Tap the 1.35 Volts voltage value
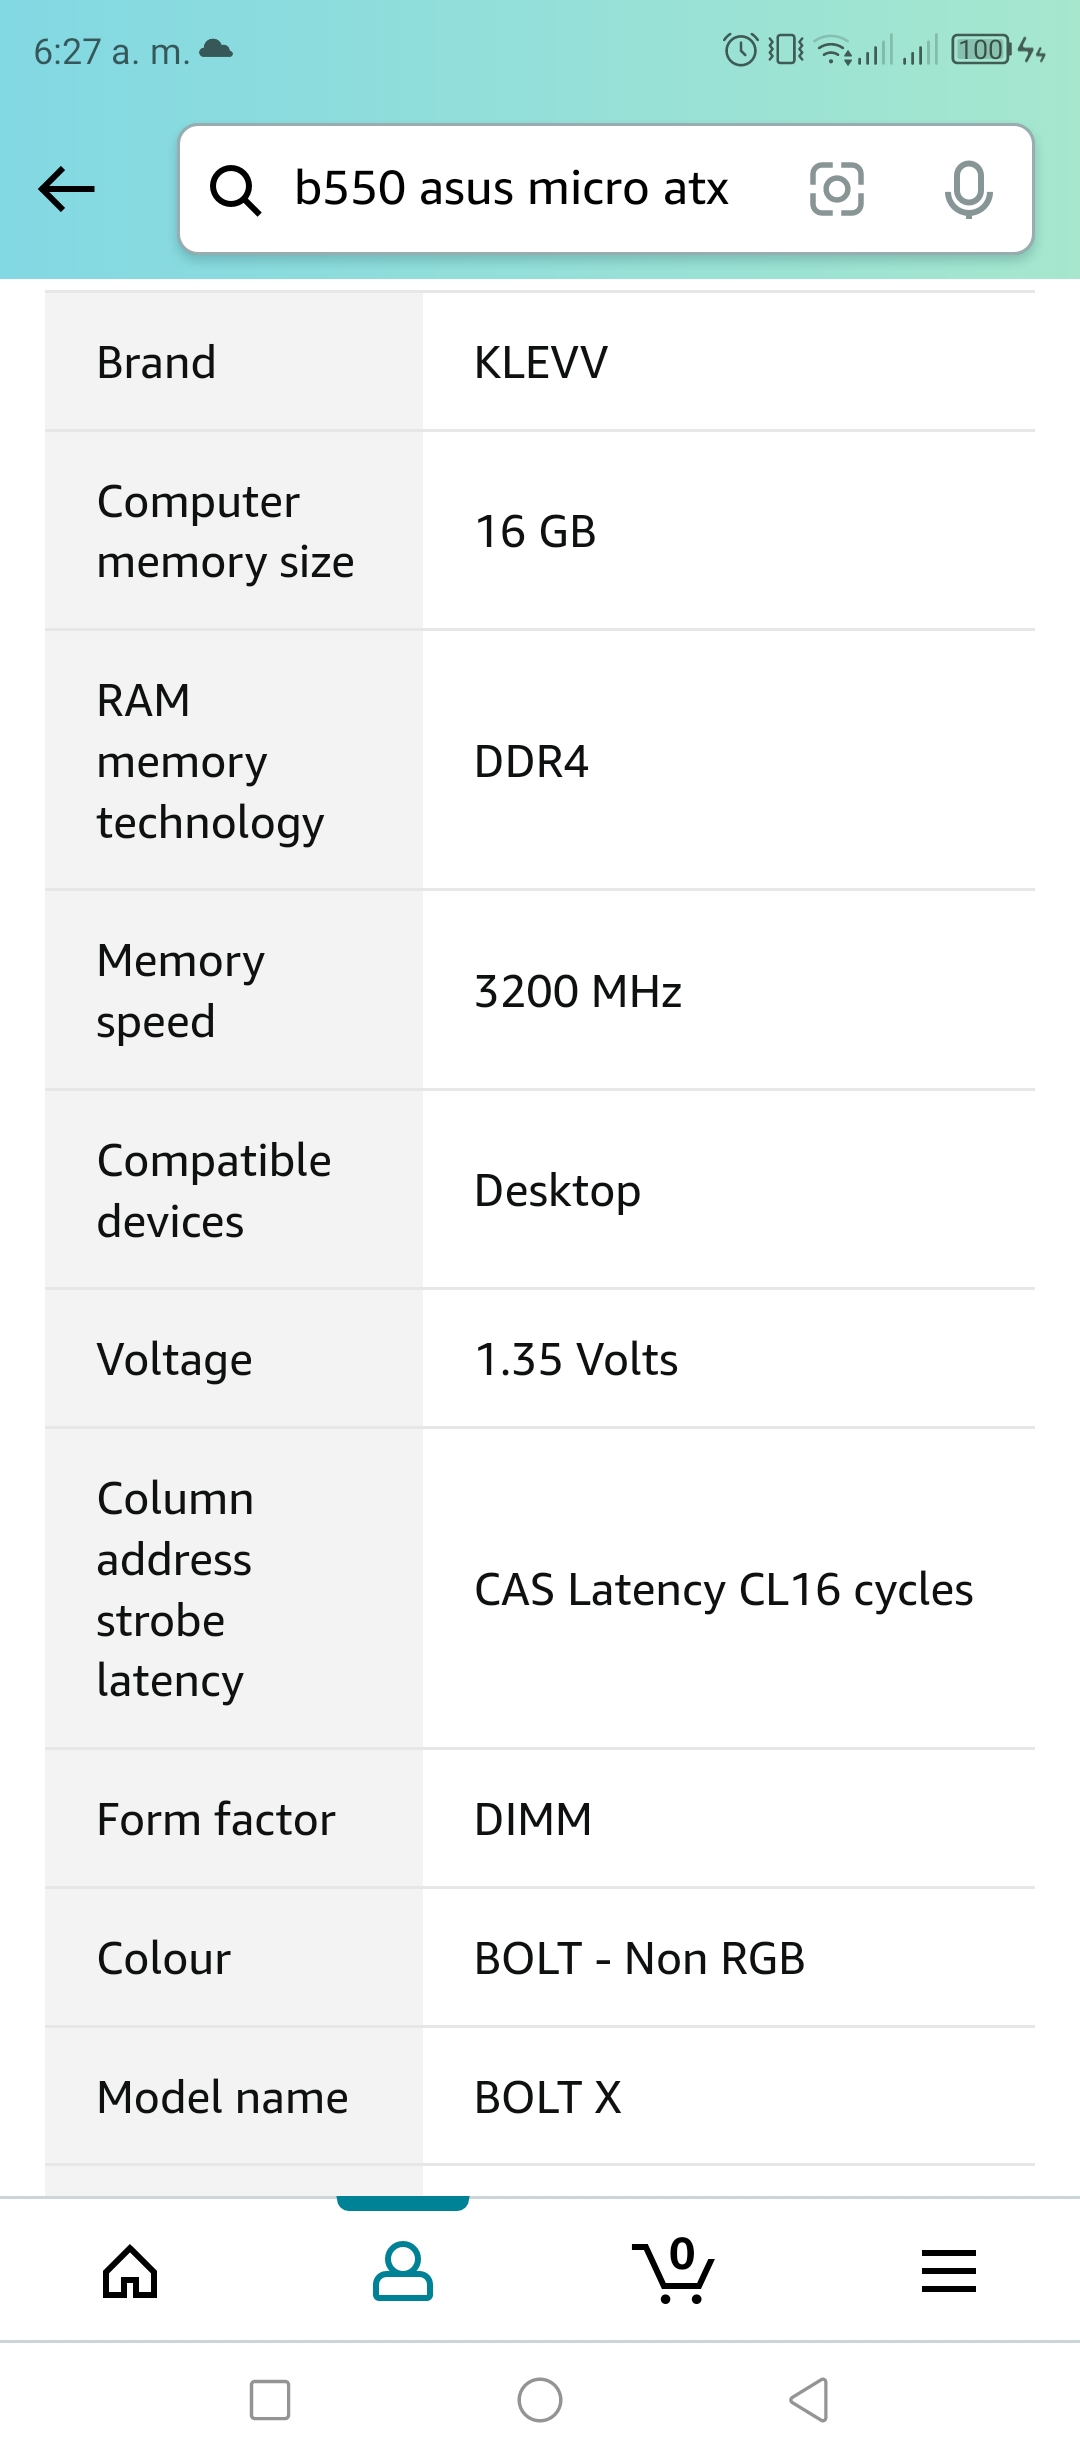Screen dimensions: 1080x2460 point(577,1359)
